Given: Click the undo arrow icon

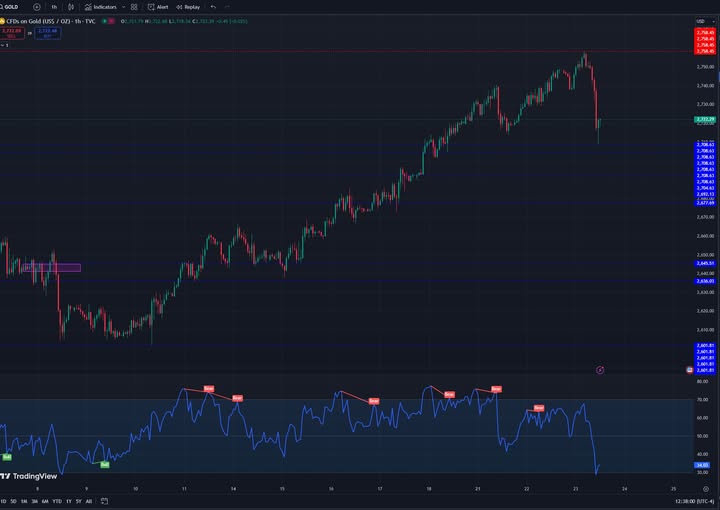Looking at the screenshot, I should [213, 6].
